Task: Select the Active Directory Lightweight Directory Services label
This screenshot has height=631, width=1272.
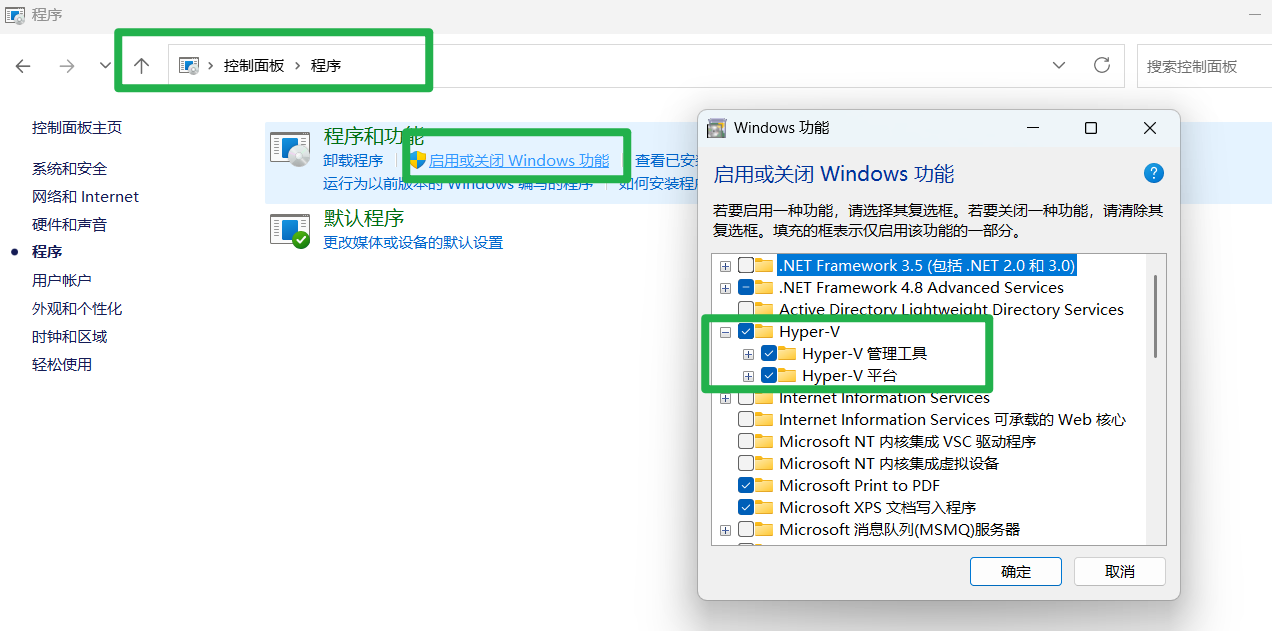Action: (951, 310)
